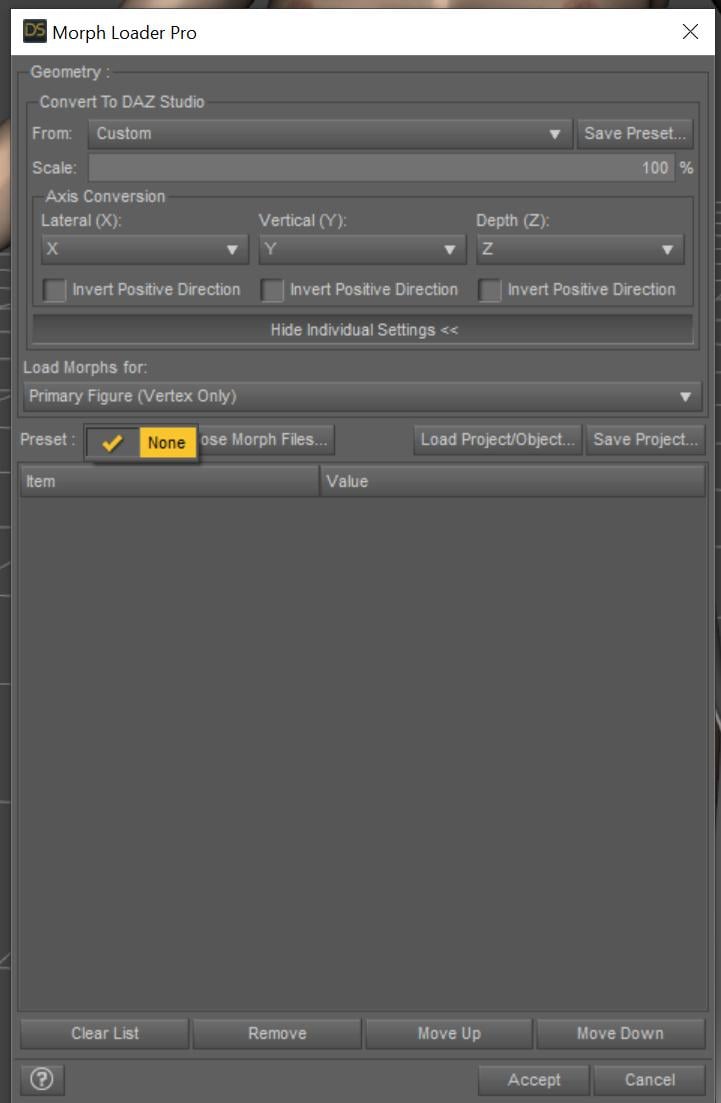This screenshot has height=1103, width=721.
Task: Click Save Preset button
Action: click(x=634, y=134)
